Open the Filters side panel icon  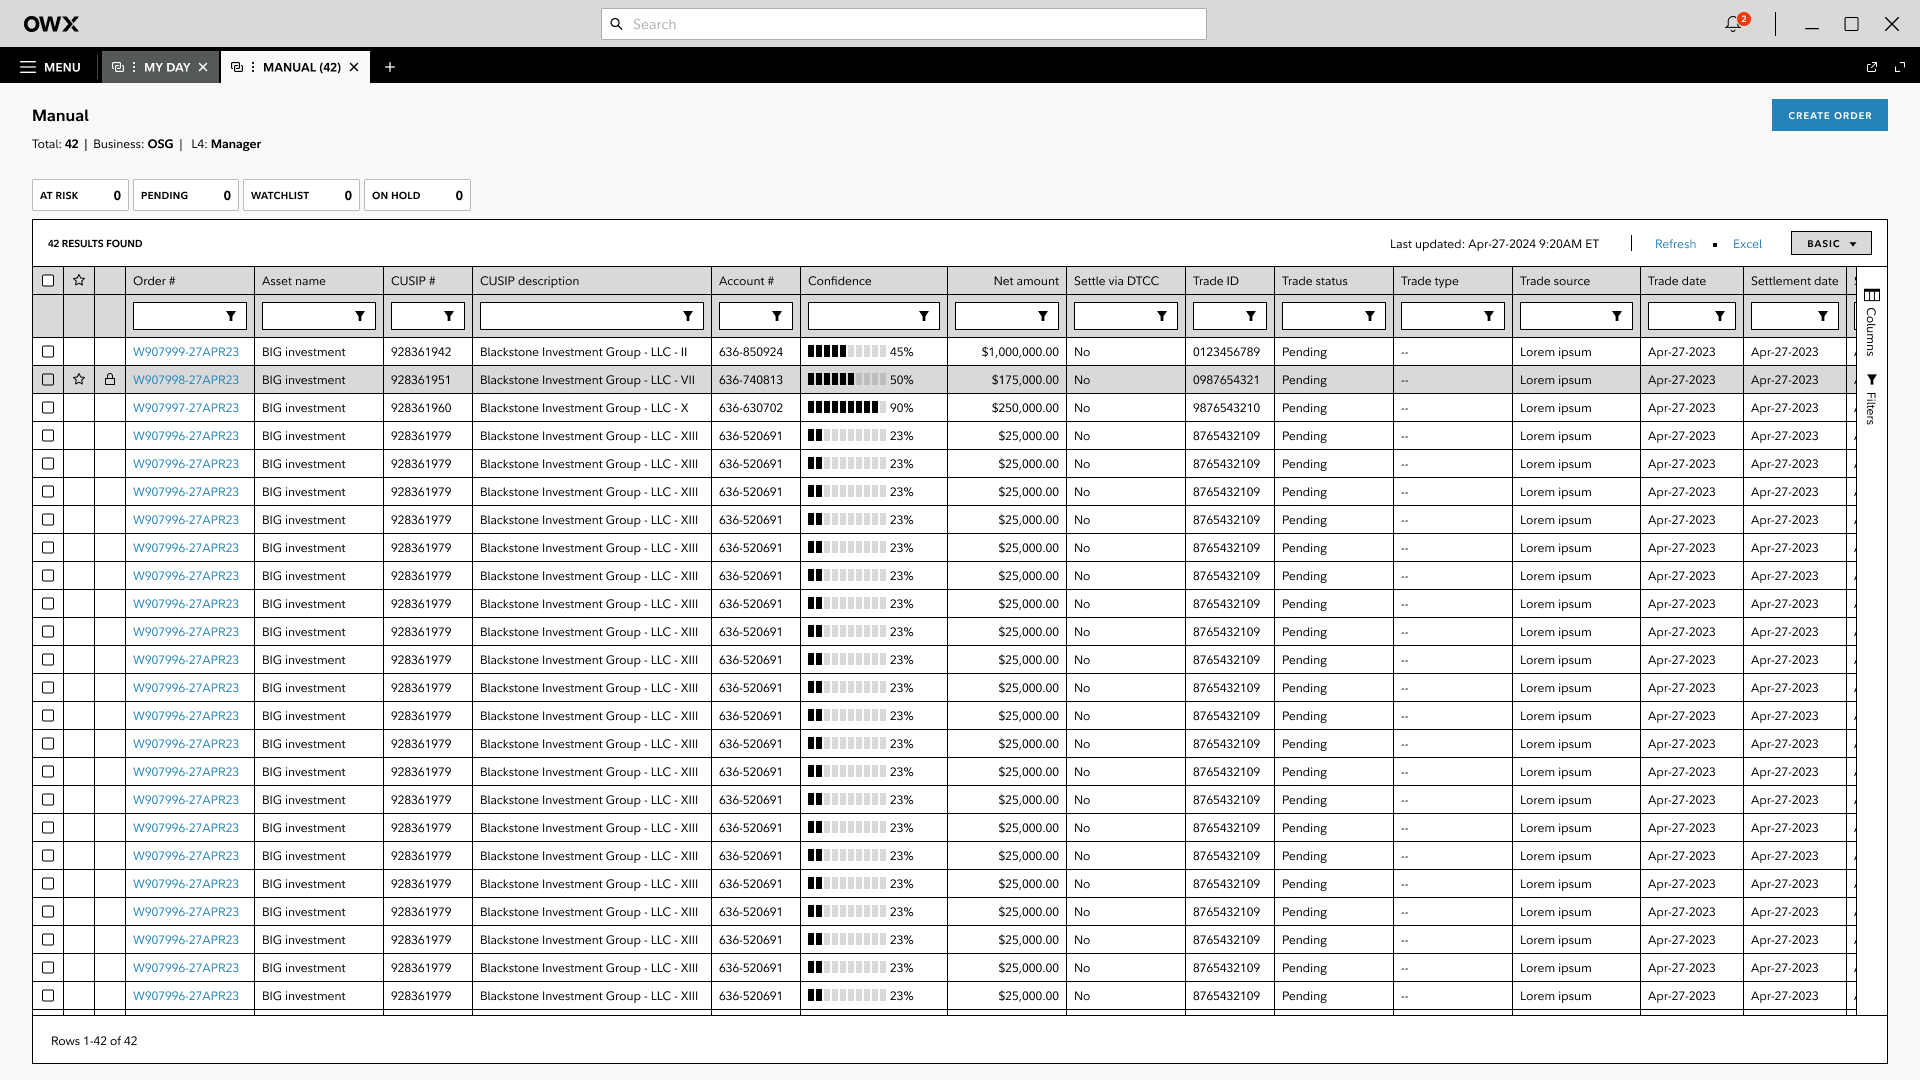point(1872,380)
